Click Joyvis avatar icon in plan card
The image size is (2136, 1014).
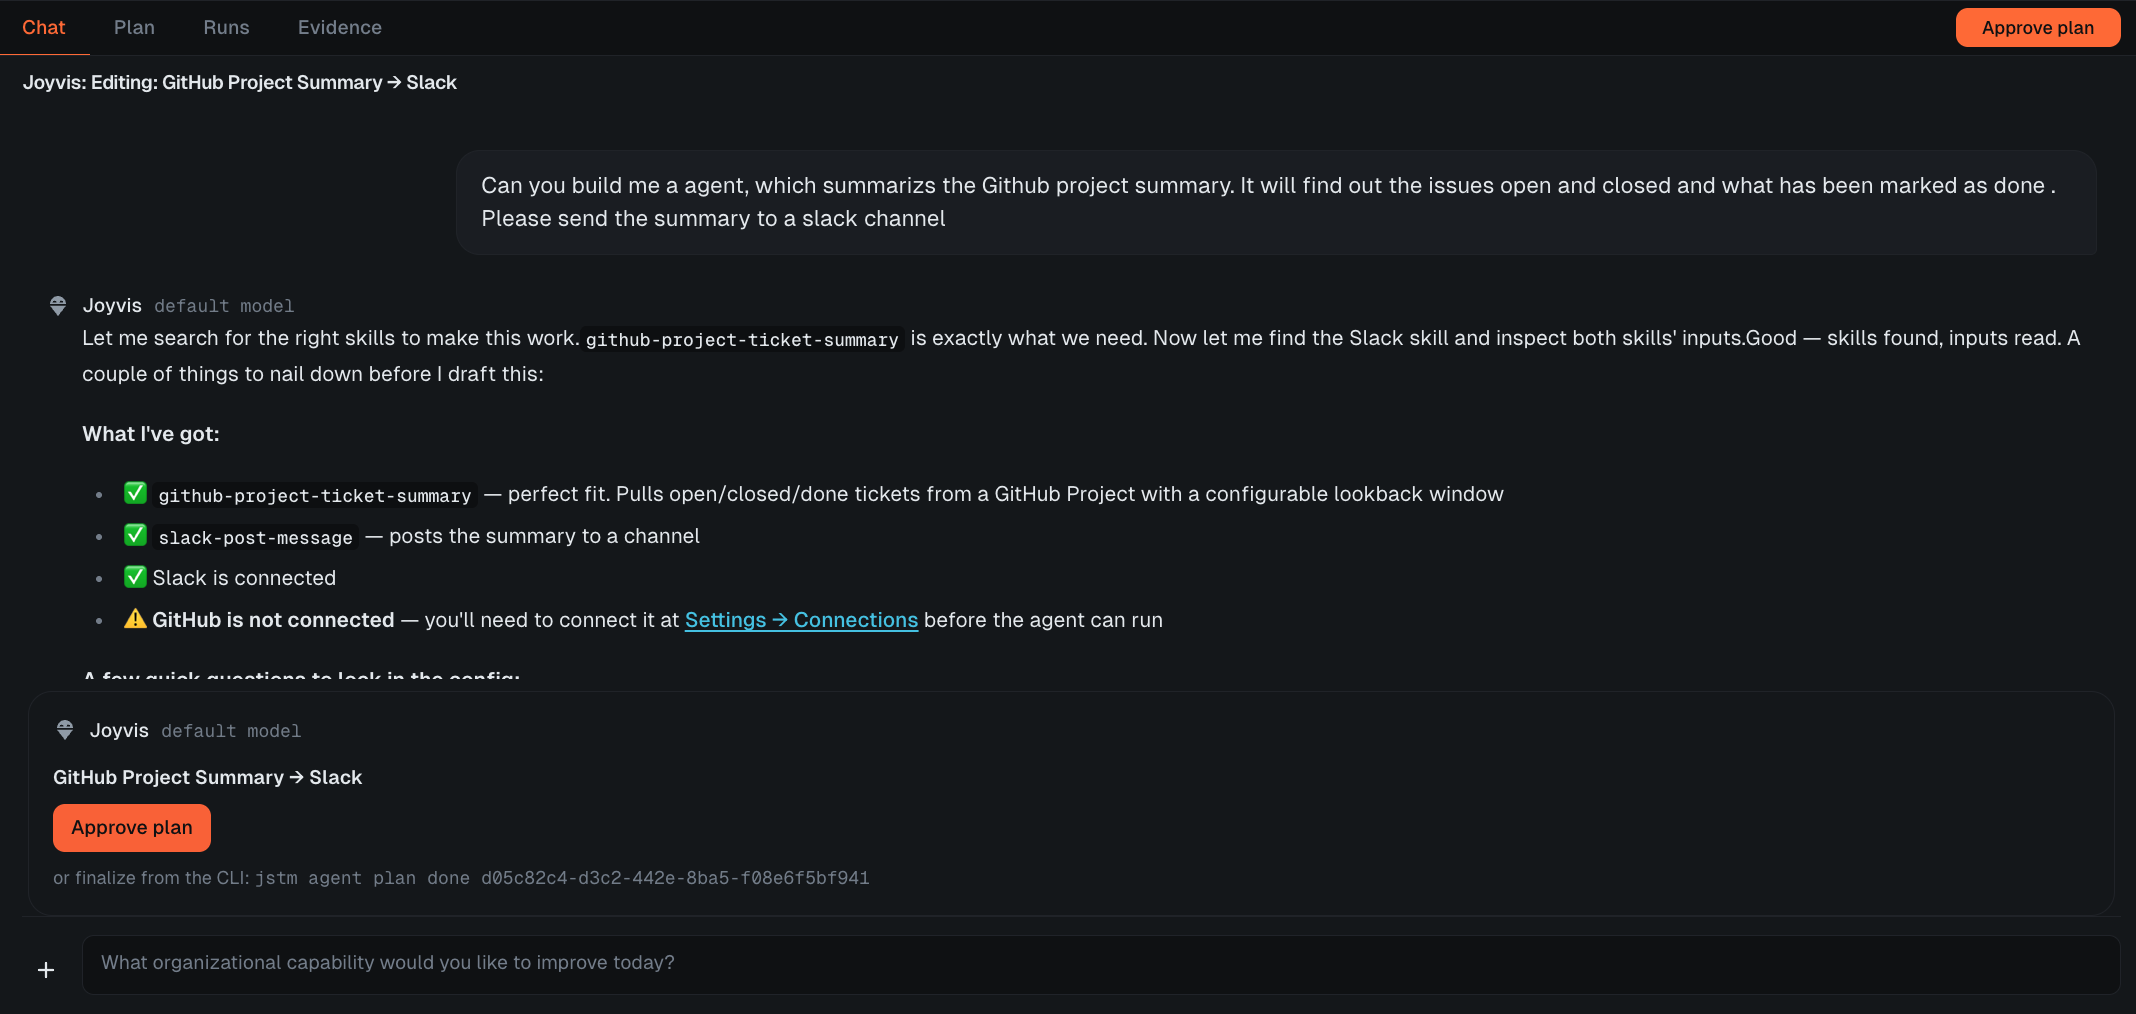[x=65, y=731]
